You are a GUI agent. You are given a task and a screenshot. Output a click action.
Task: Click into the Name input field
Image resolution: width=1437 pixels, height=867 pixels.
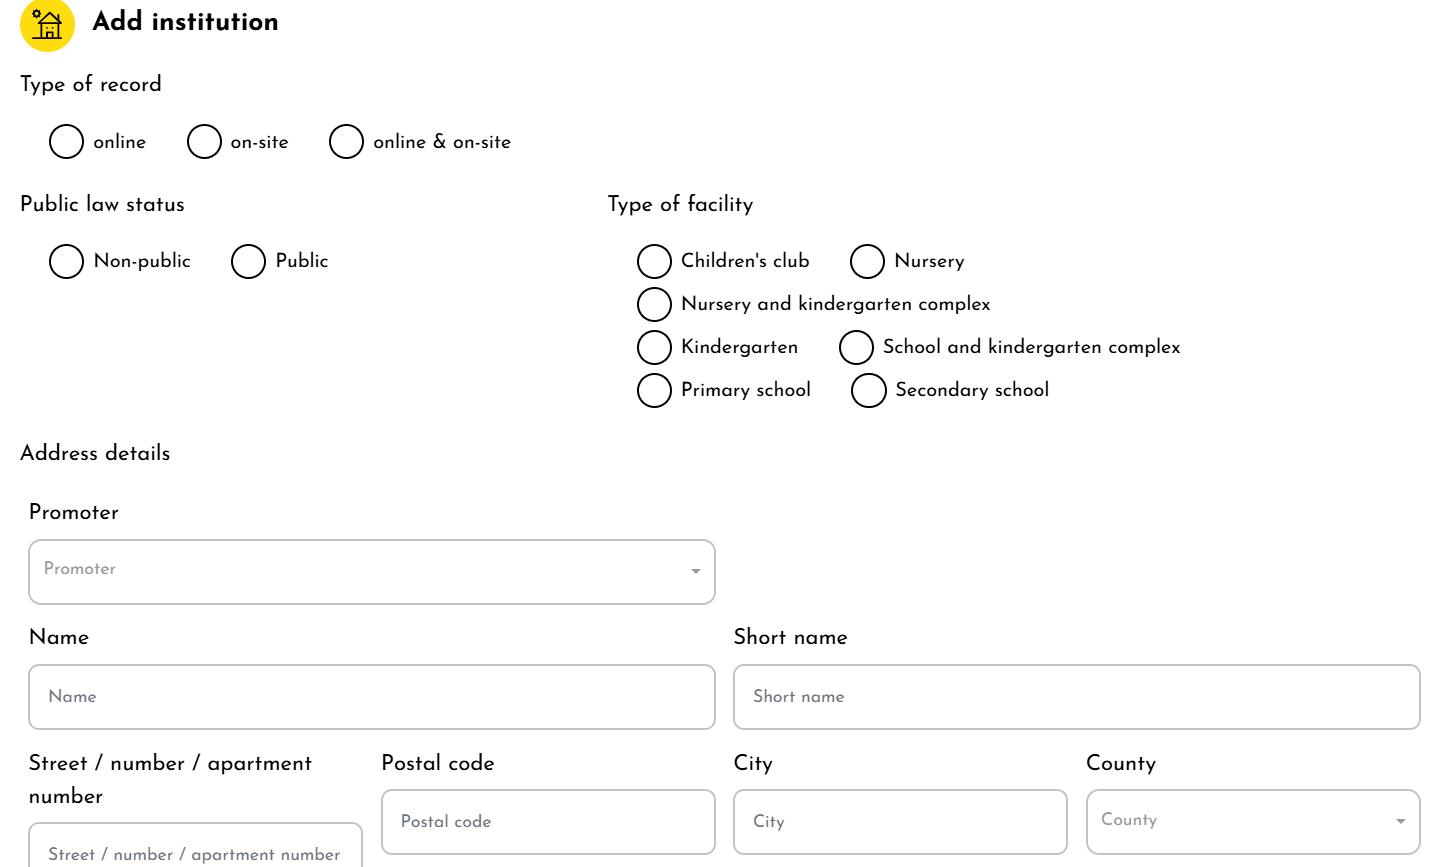click(x=371, y=697)
